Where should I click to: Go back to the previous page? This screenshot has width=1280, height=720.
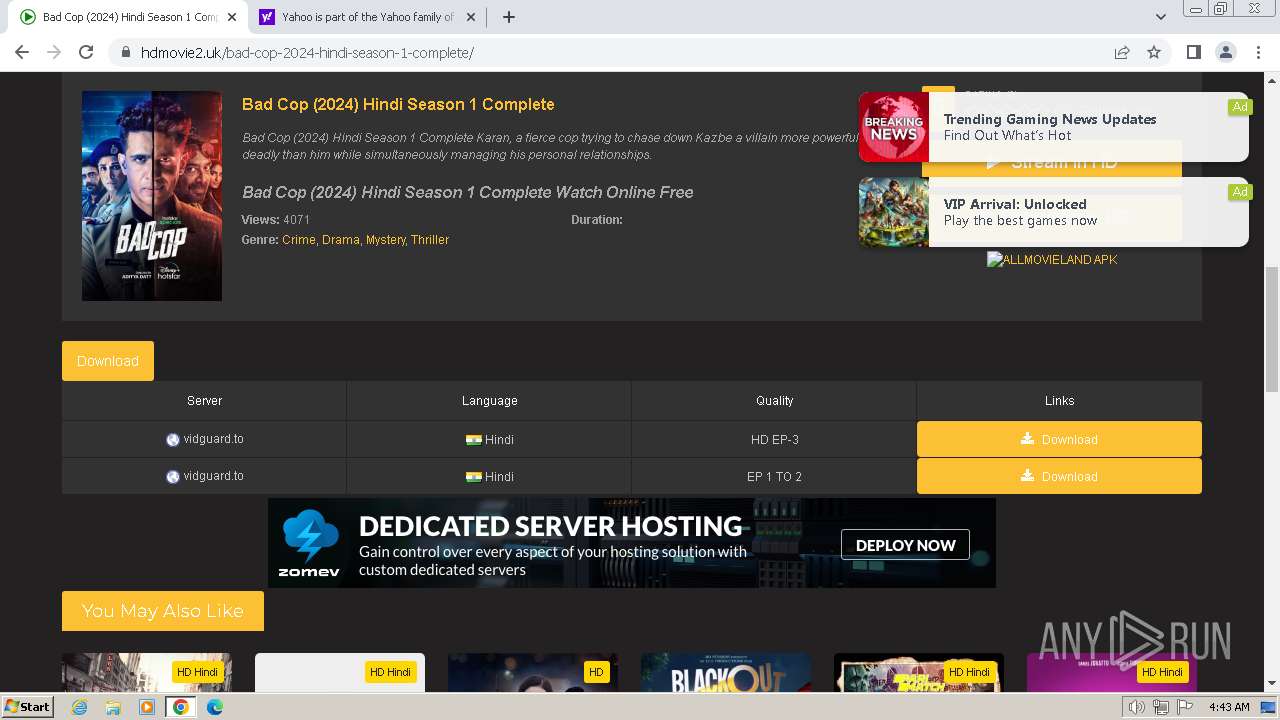pyautogui.click(x=22, y=52)
